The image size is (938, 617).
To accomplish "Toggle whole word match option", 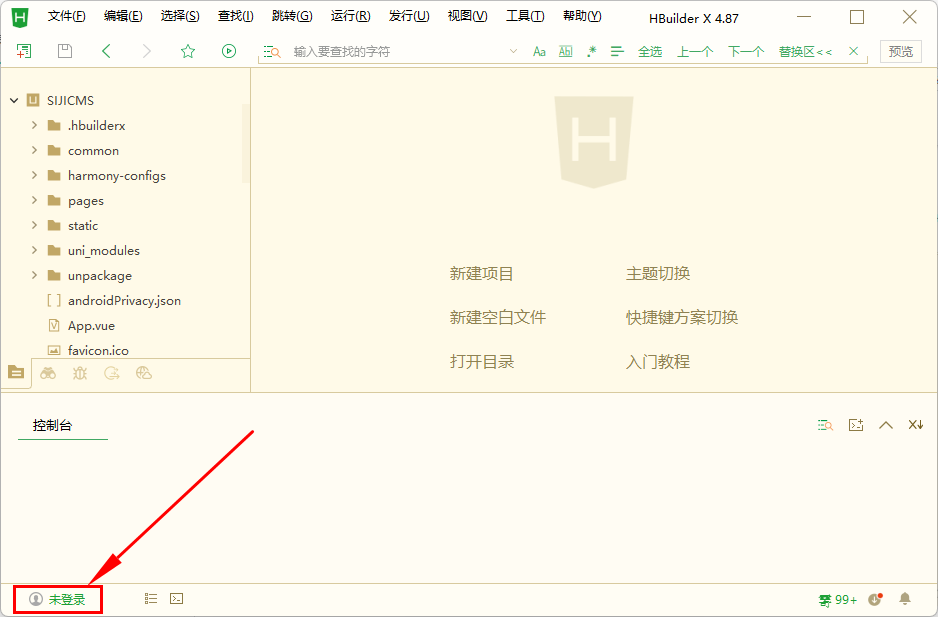I will [x=565, y=51].
